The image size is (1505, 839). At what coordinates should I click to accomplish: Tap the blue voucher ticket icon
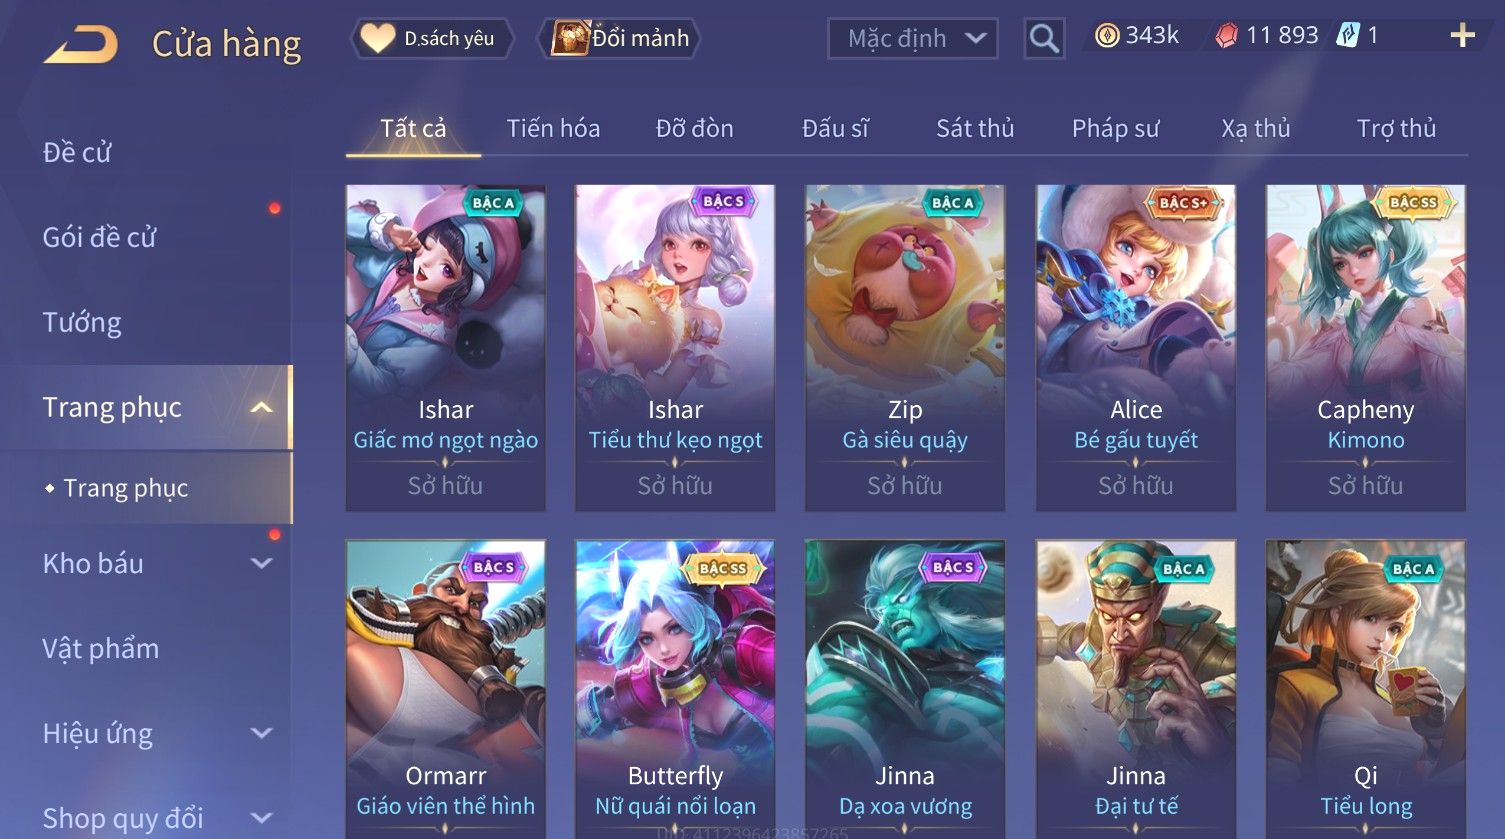[1348, 36]
